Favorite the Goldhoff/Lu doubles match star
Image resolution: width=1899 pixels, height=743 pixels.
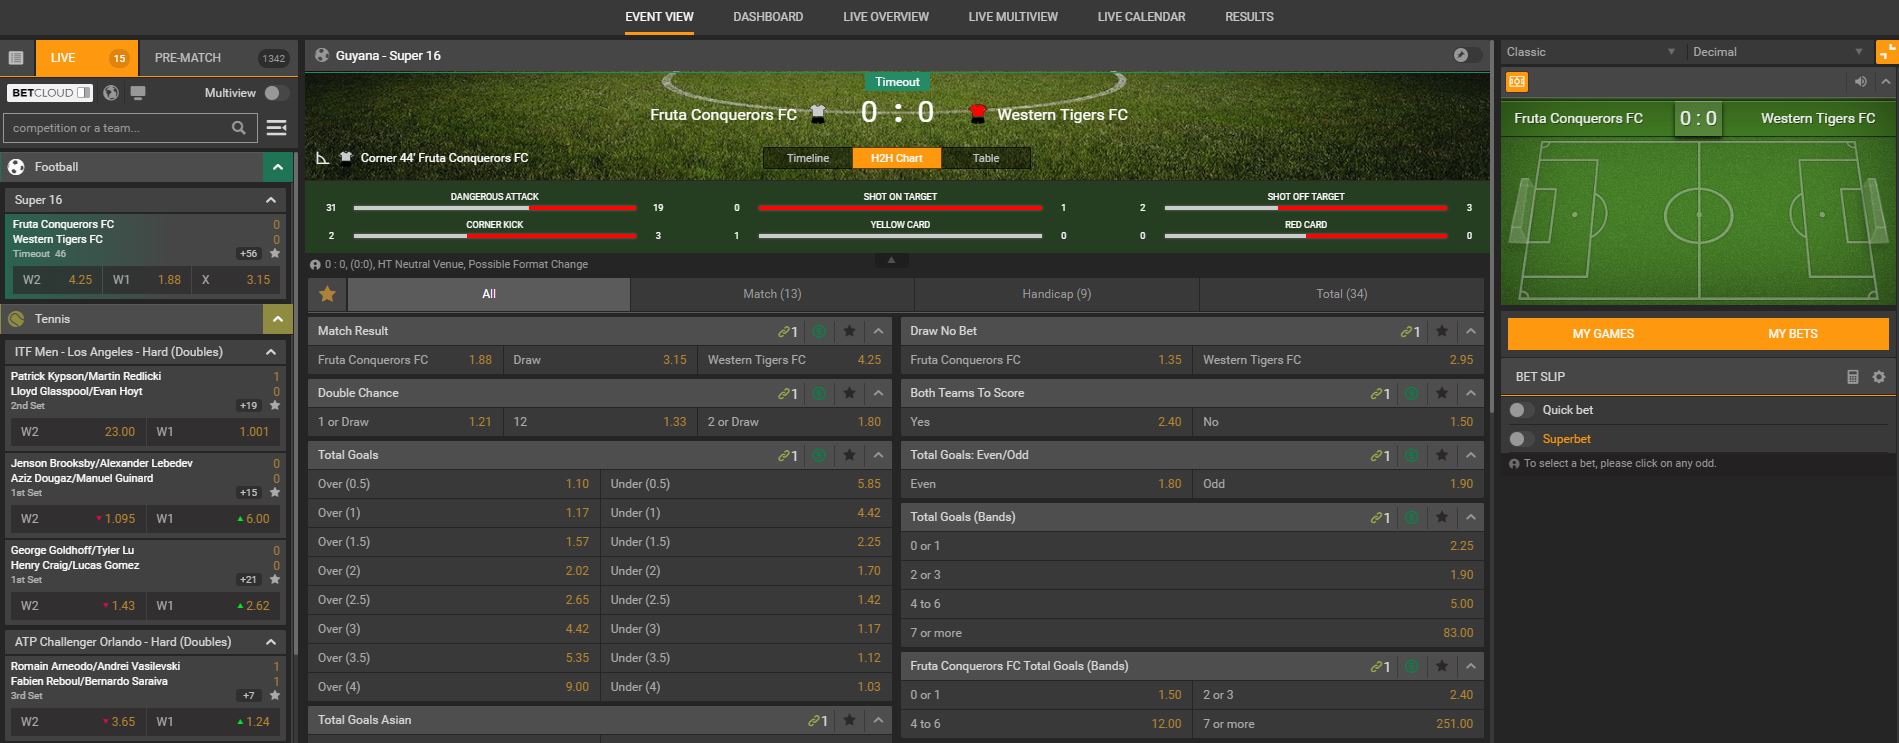275,580
